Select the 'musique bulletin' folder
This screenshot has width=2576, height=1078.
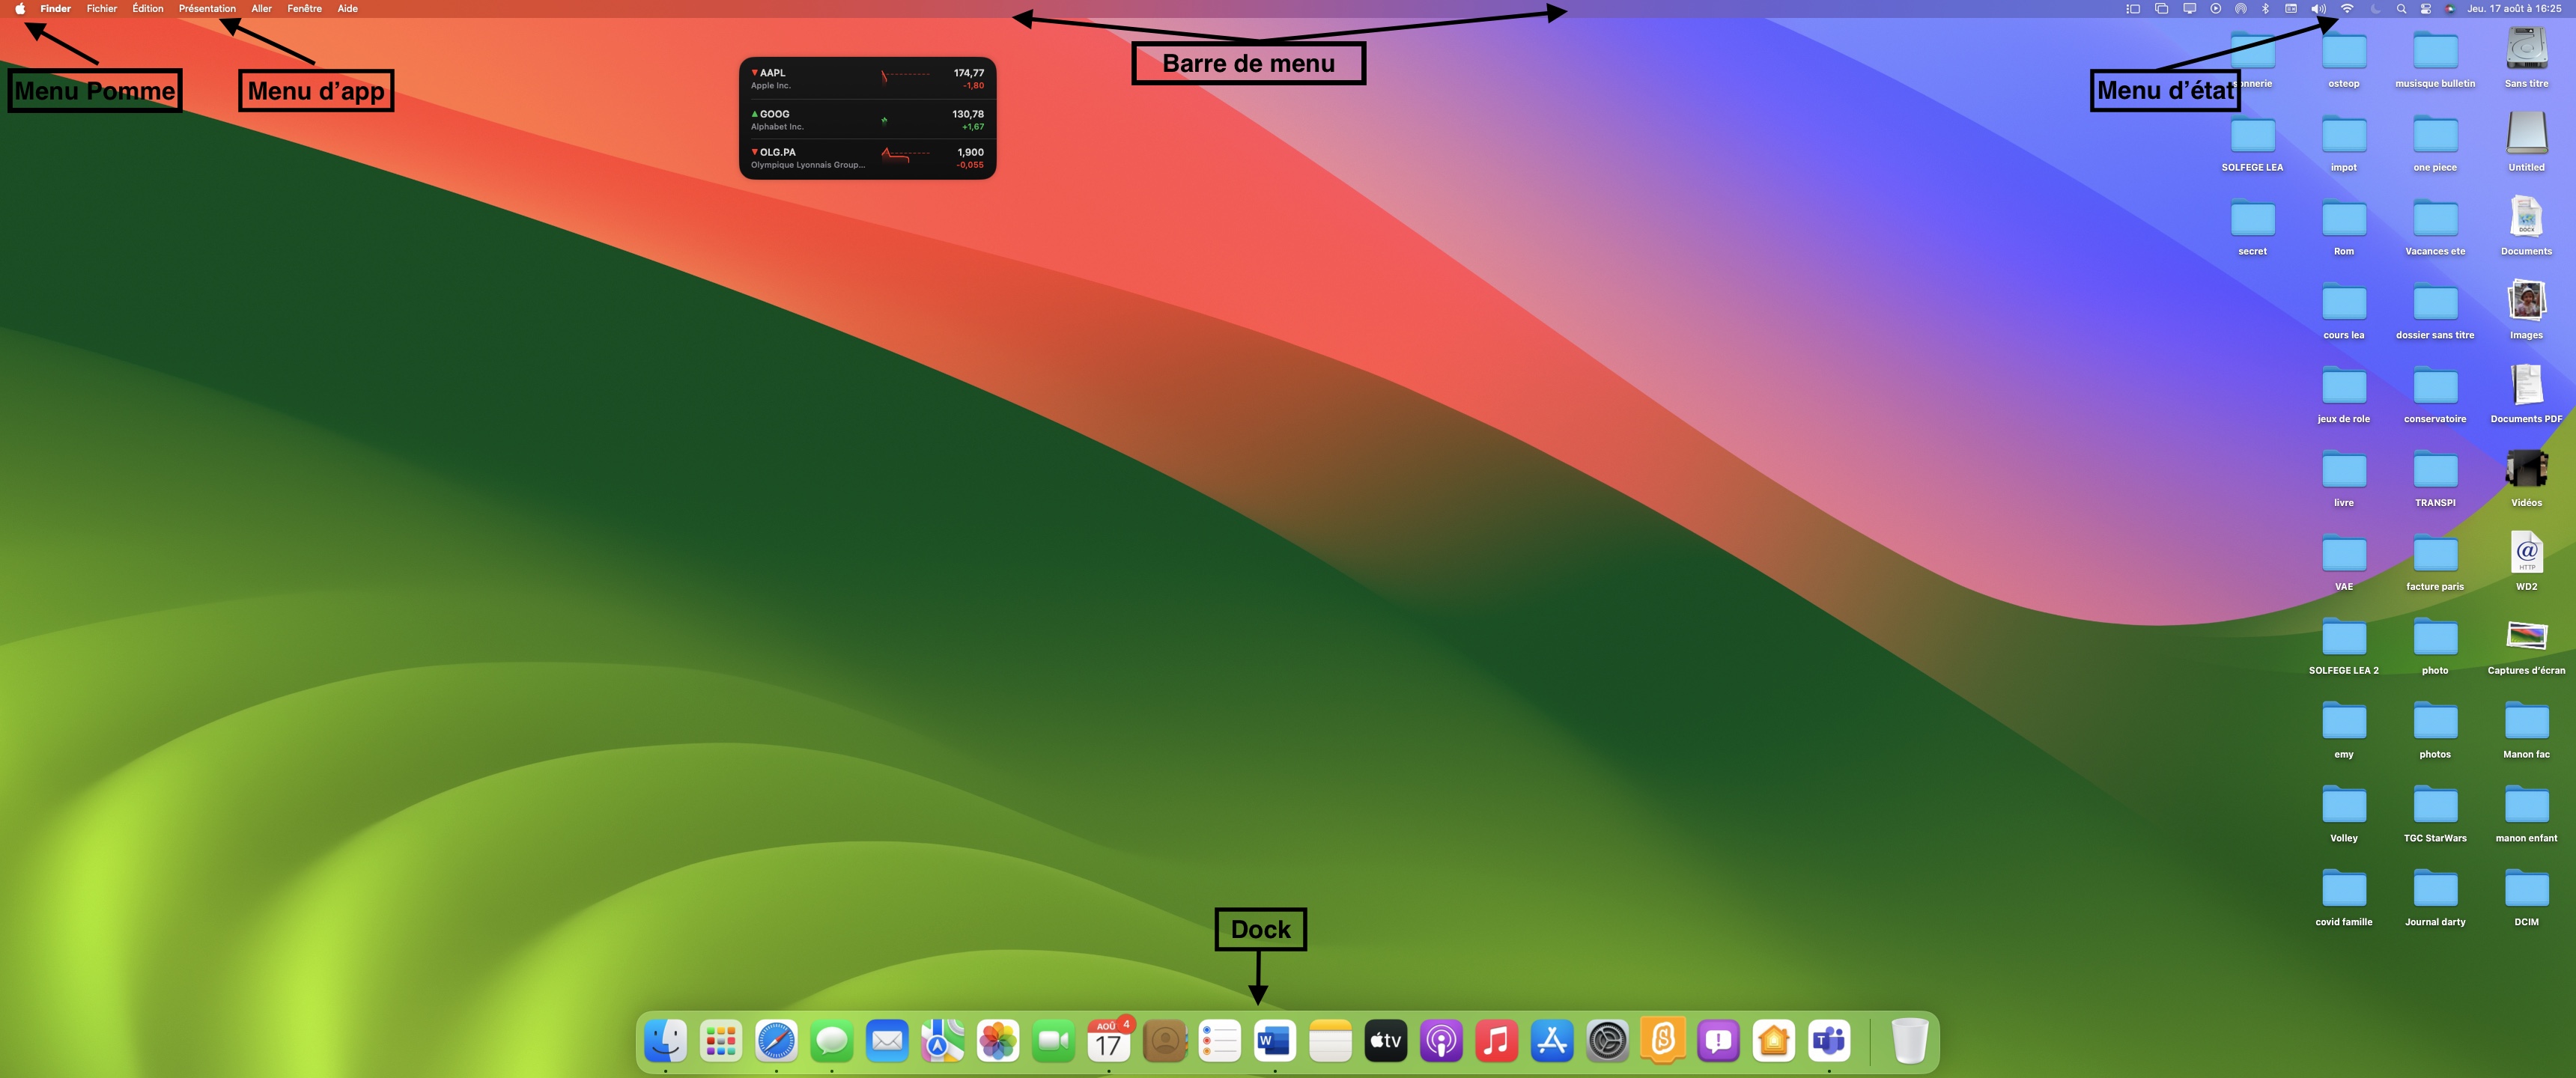pyautogui.click(x=2435, y=57)
